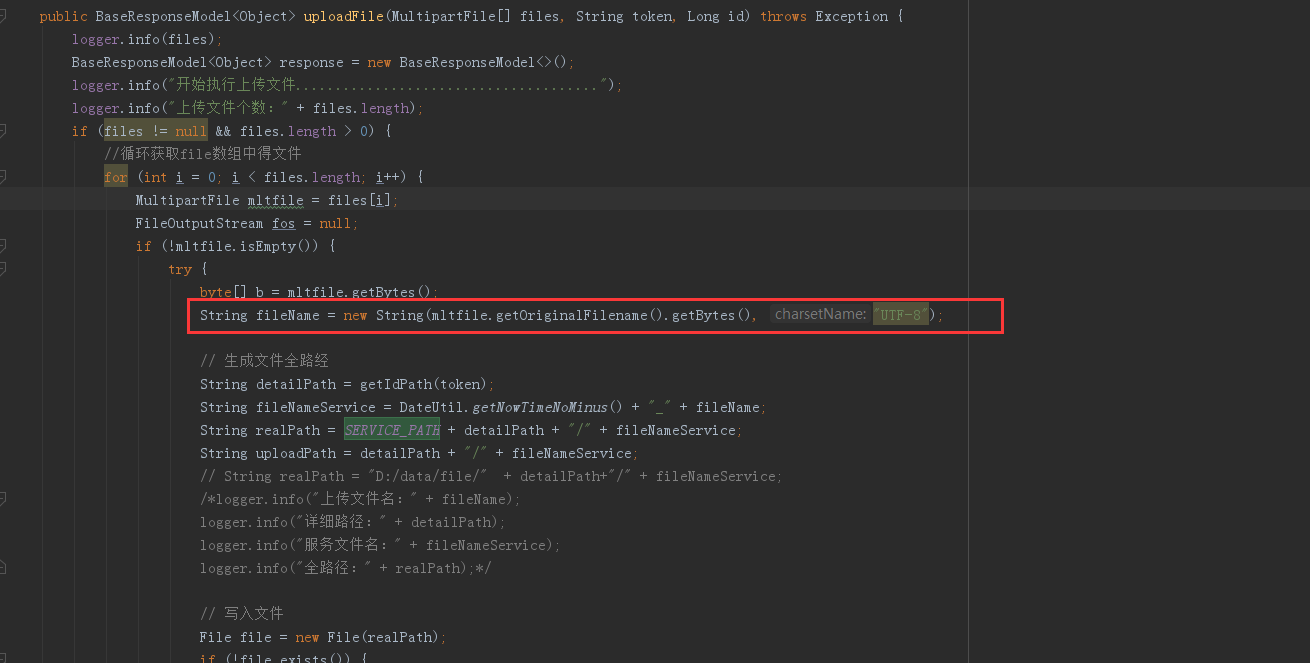The width and height of the screenshot is (1310, 663).
Task: Fold the '/*logger.info' block comment start marker
Action: tap(3, 499)
